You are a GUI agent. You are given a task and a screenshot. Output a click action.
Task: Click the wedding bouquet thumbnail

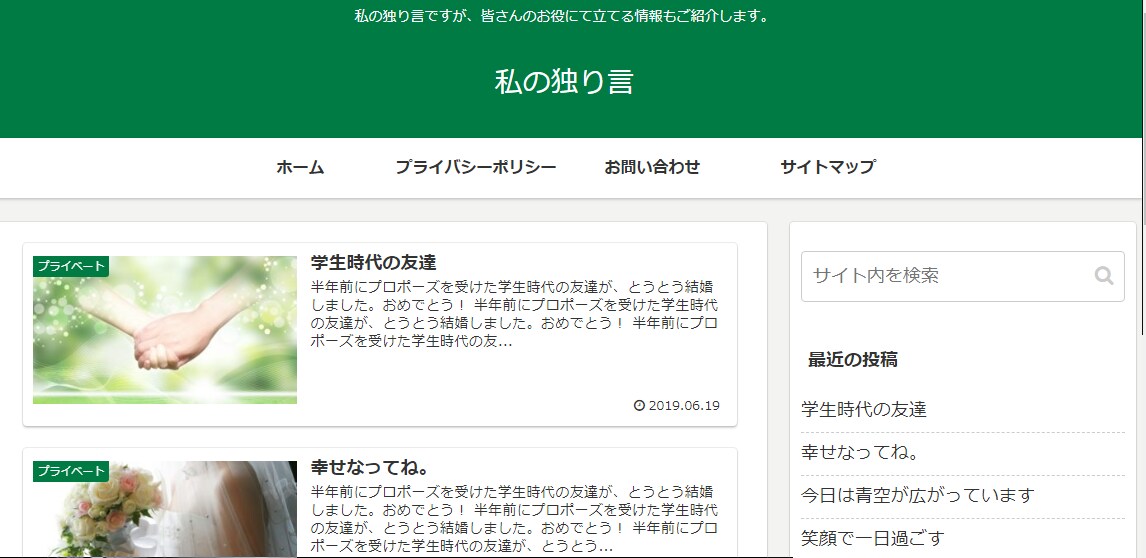coord(165,509)
